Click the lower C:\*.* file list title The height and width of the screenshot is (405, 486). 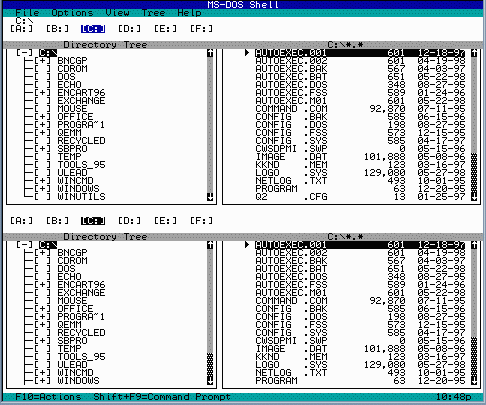click(345, 237)
